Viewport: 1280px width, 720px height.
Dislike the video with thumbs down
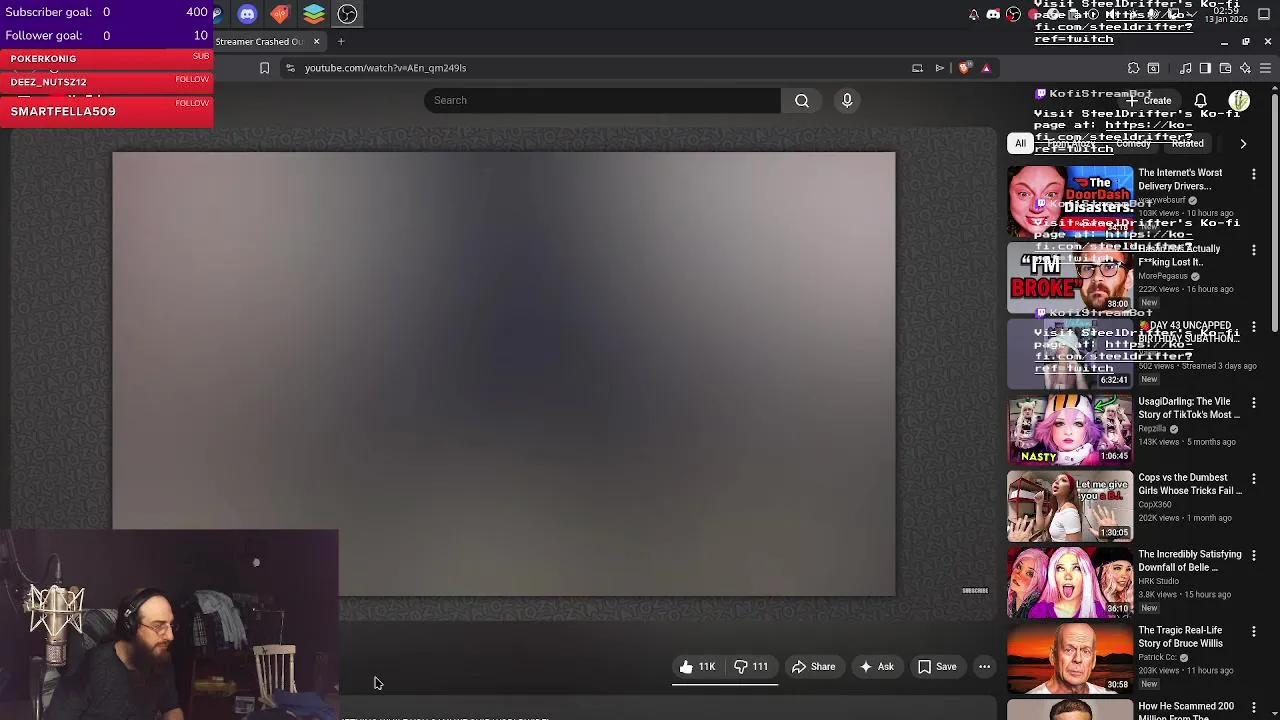tap(751, 667)
